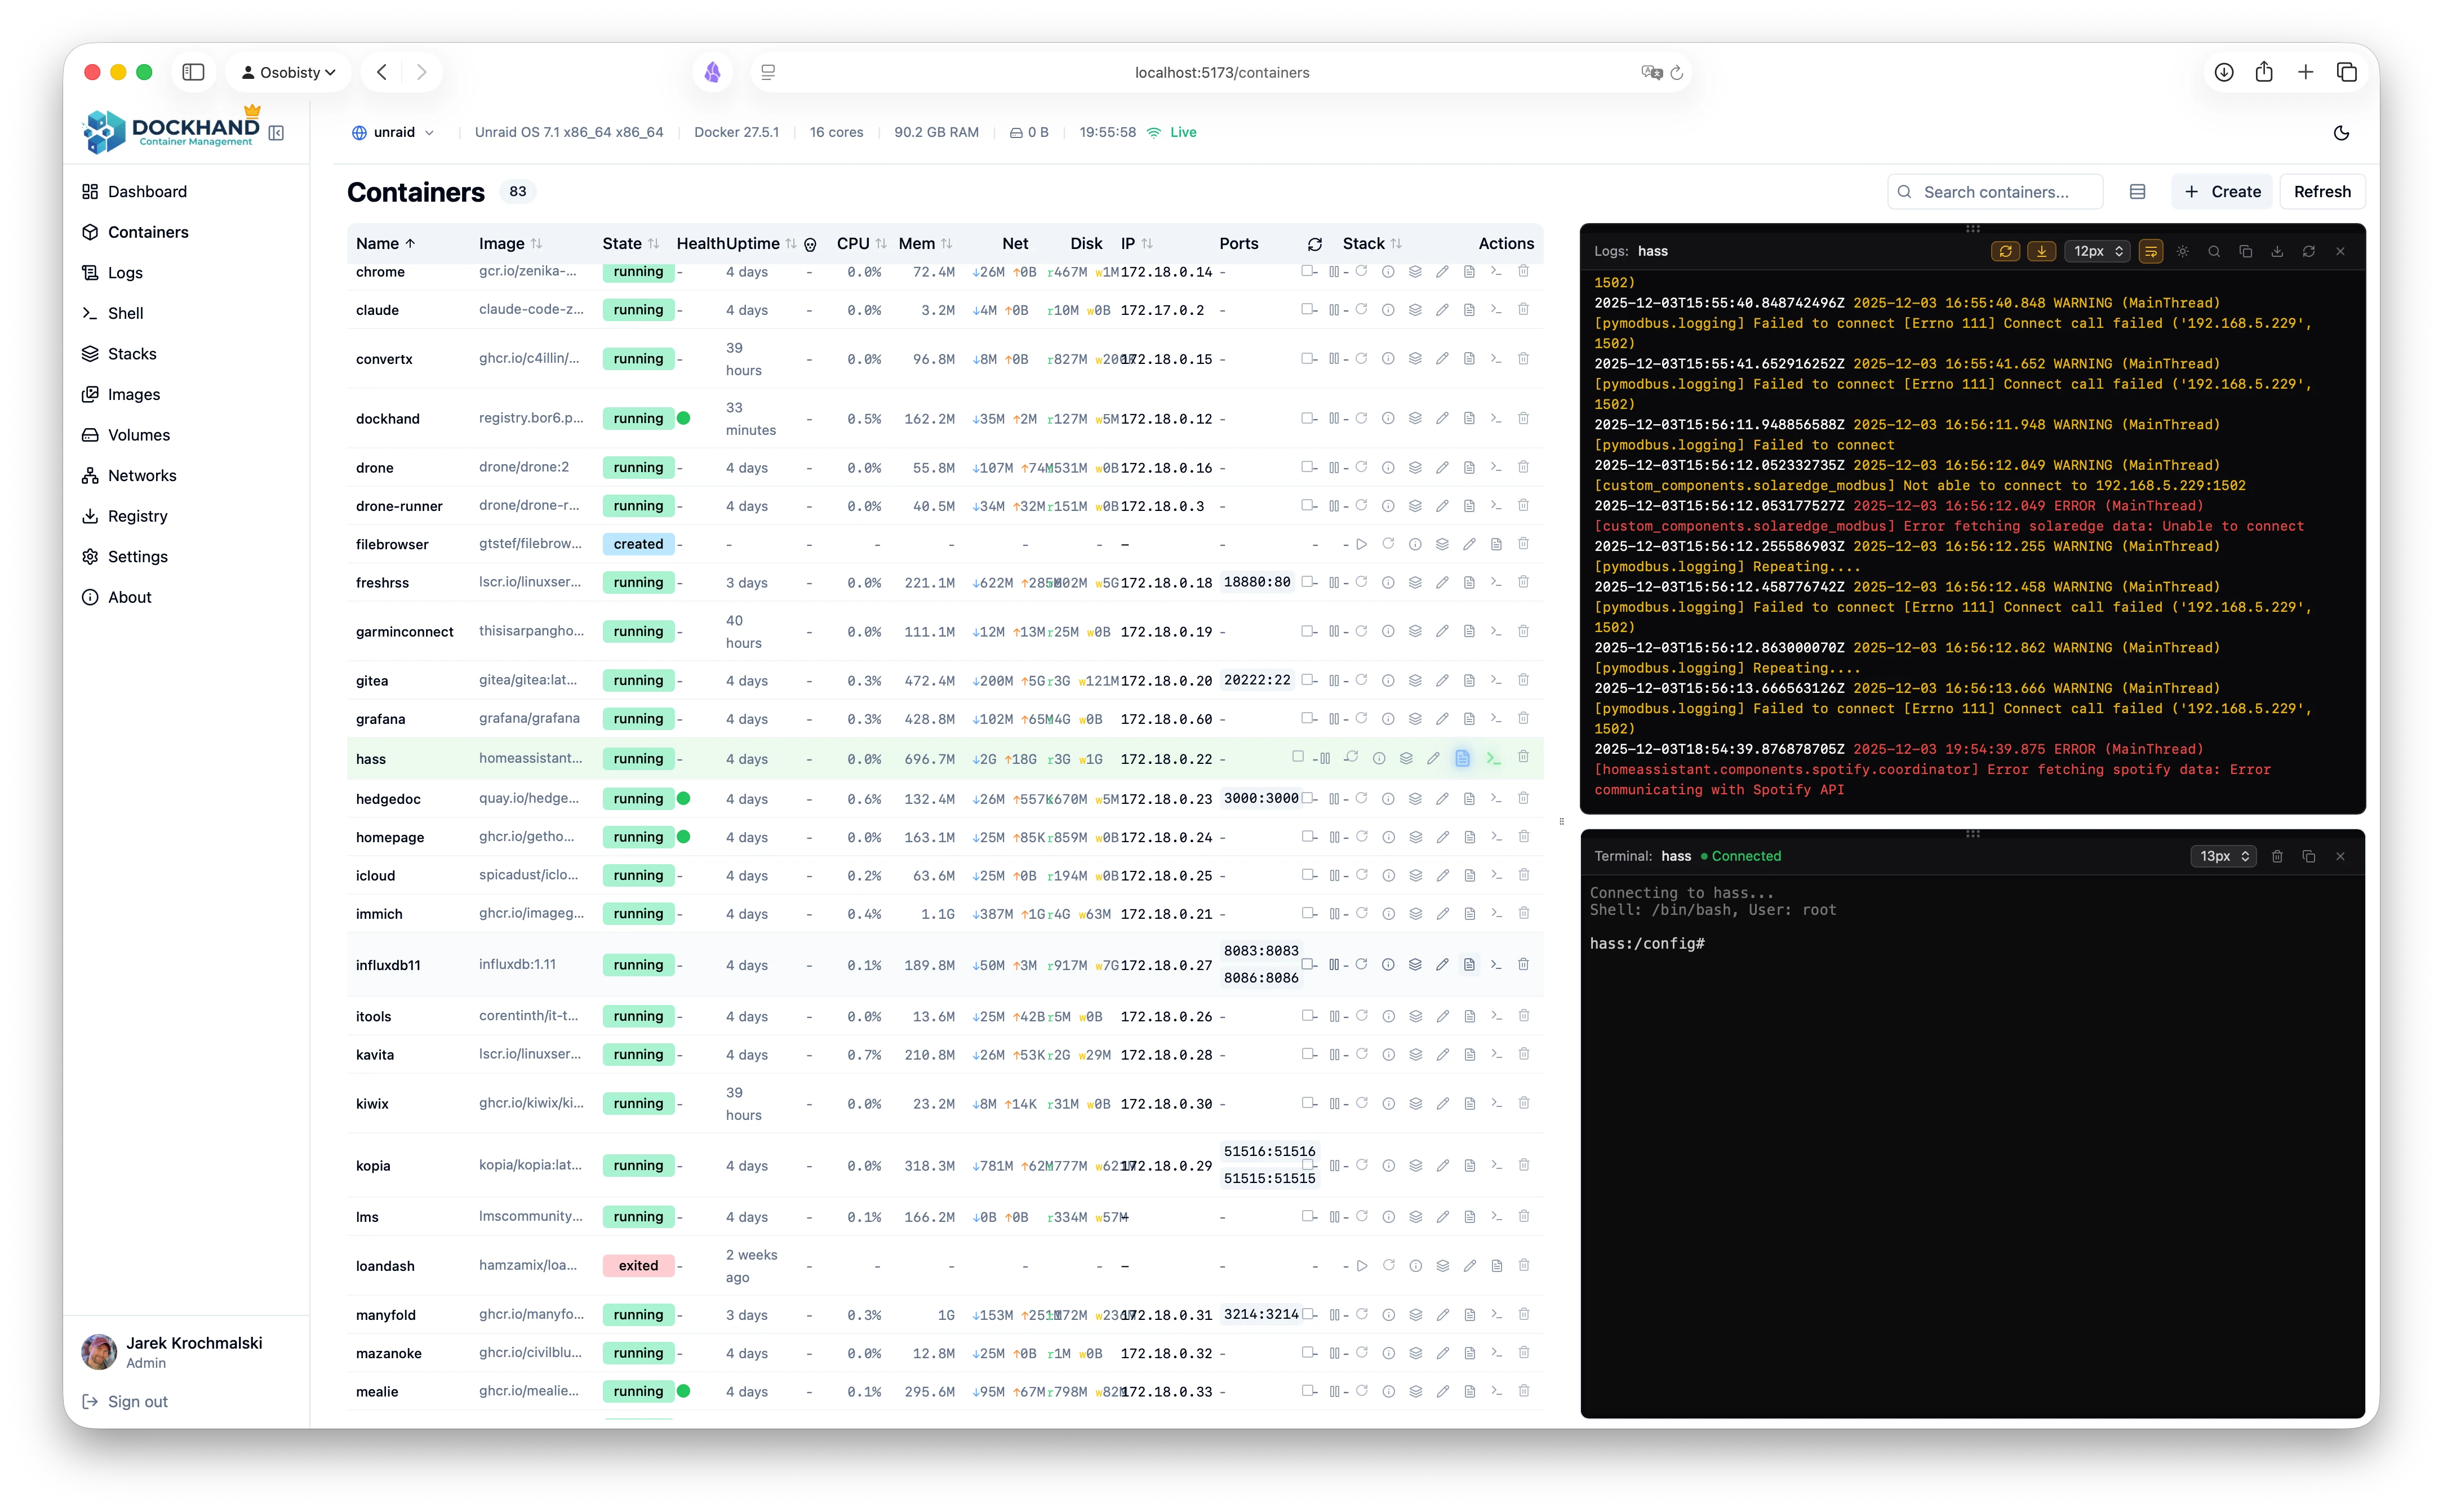Screen dimensions: 2443x1512
Task: Refresh the containers list
Action: 2322,191
